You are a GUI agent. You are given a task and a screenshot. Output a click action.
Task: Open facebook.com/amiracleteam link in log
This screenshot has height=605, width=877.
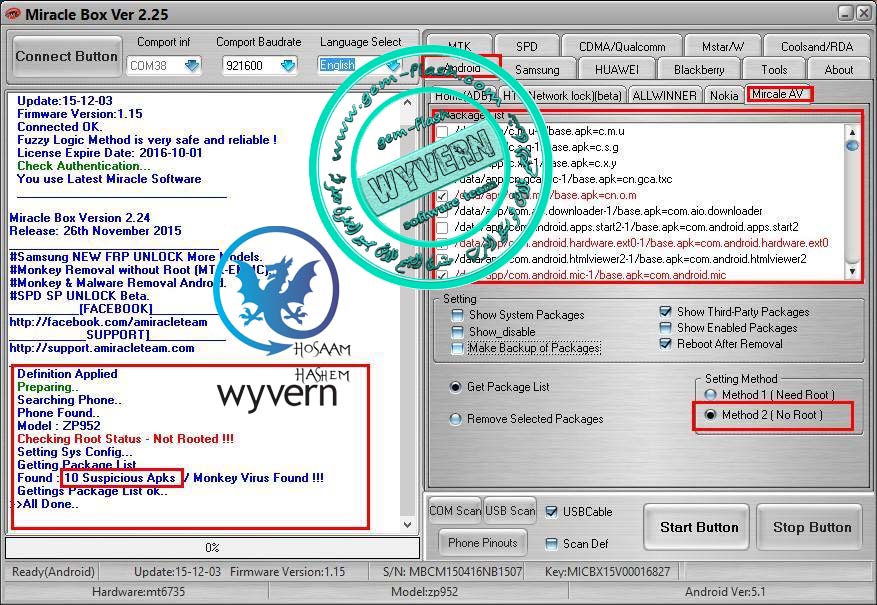pyautogui.click(x=109, y=322)
